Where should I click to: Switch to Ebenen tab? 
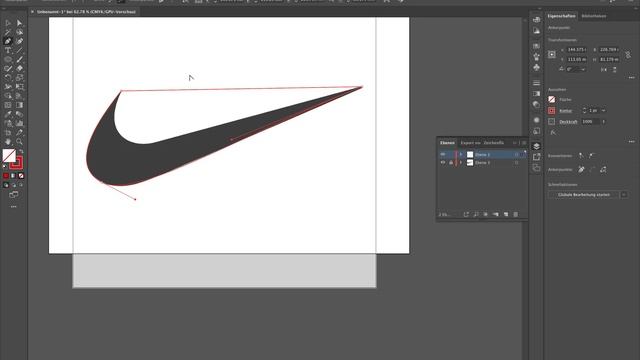click(x=447, y=143)
